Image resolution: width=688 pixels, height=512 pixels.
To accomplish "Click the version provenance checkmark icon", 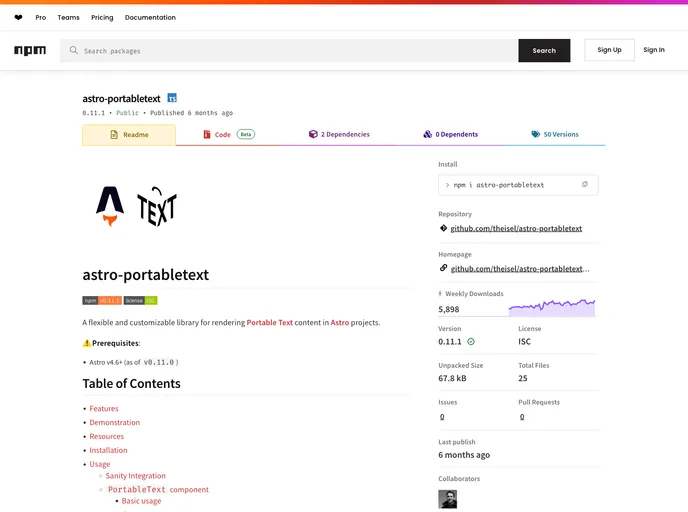I will [x=471, y=341].
